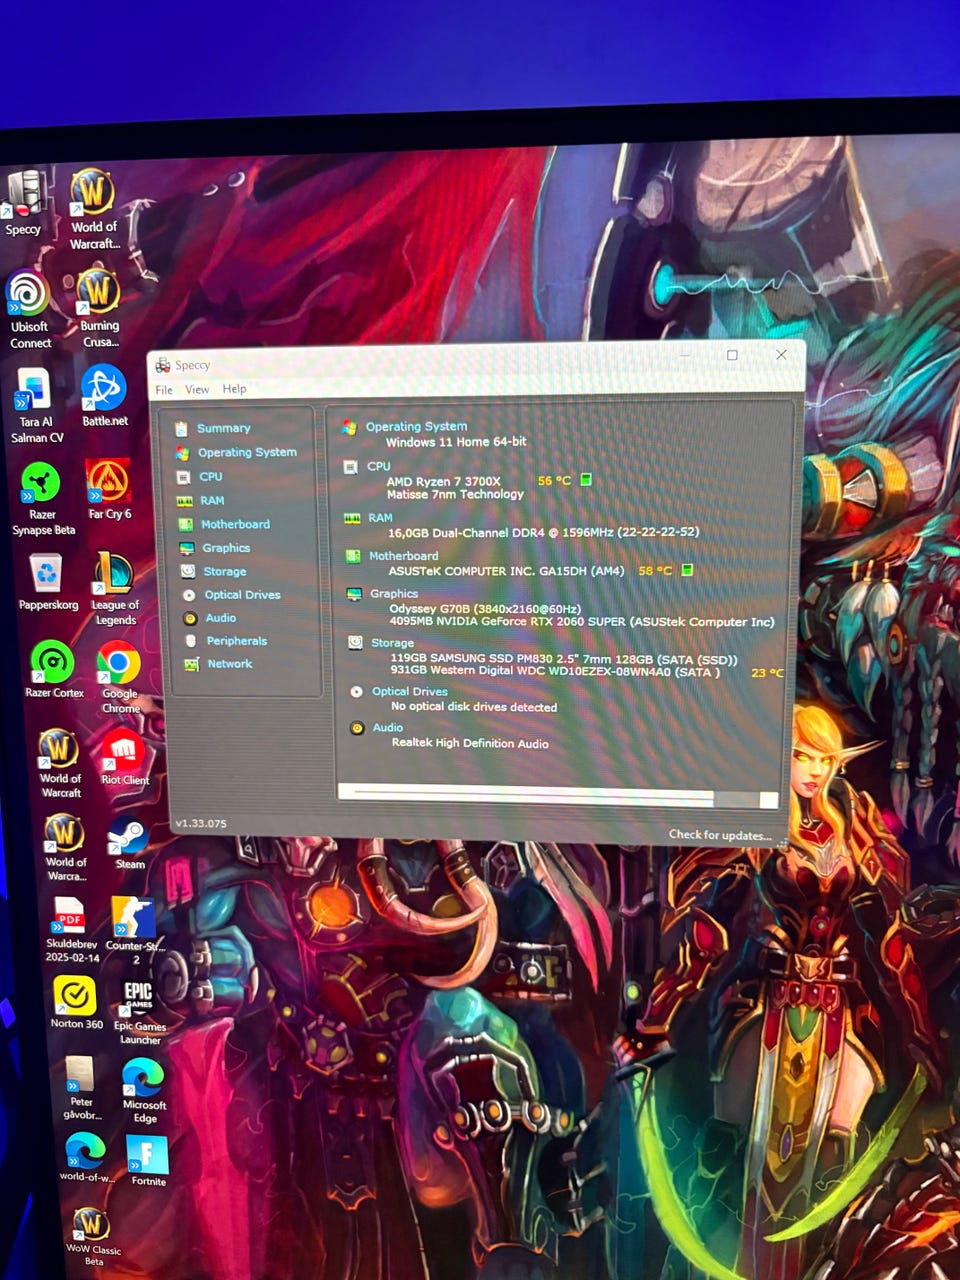Image resolution: width=960 pixels, height=1280 pixels.
Task: Open the Papperskorg recycle bin
Action: 47,583
